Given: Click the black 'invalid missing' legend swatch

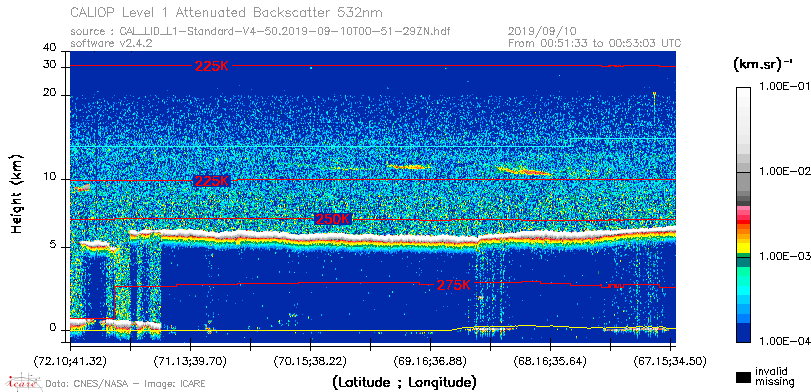Looking at the screenshot, I should click(743, 377).
